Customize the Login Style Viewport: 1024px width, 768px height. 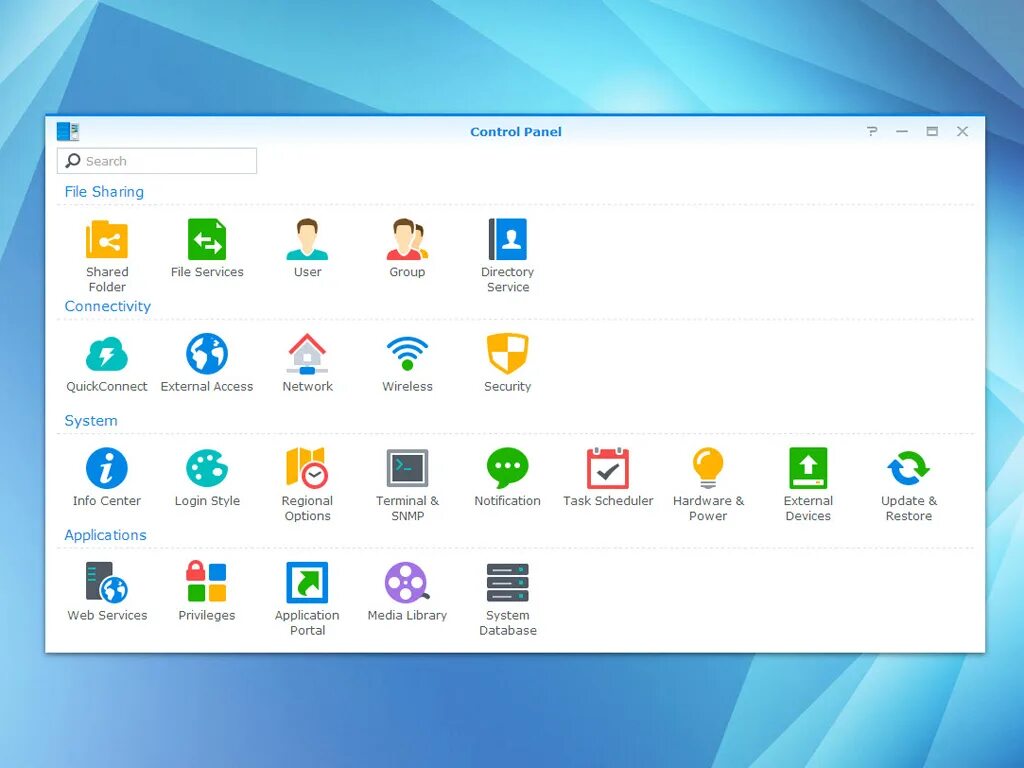pyautogui.click(x=207, y=470)
